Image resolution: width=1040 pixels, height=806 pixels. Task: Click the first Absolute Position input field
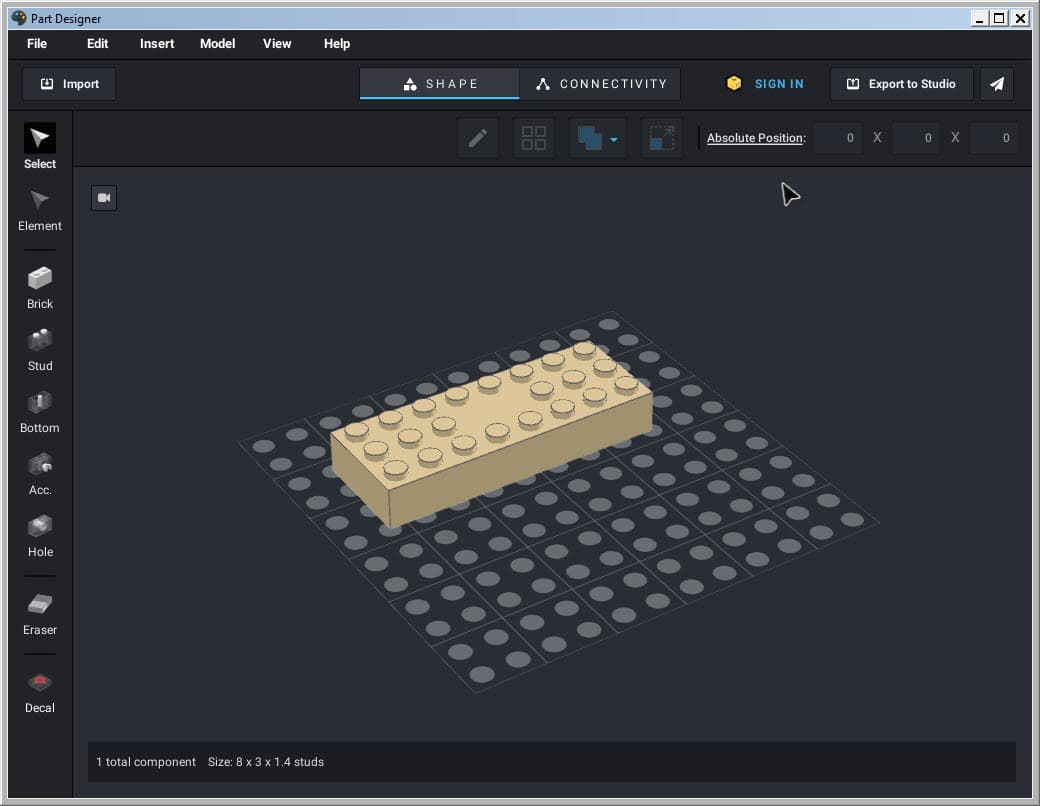pyautogui.click(x=838, y=138)
